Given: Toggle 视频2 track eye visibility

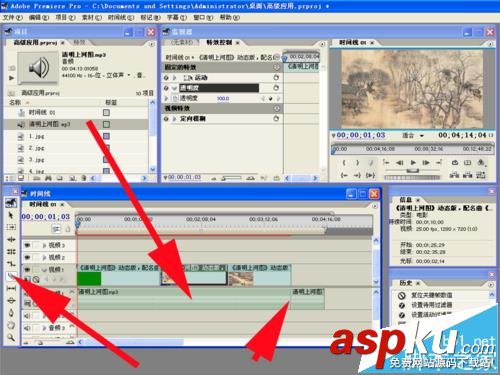Looking at the screenshot, I should pyautogui.click(x=27, y=257).
